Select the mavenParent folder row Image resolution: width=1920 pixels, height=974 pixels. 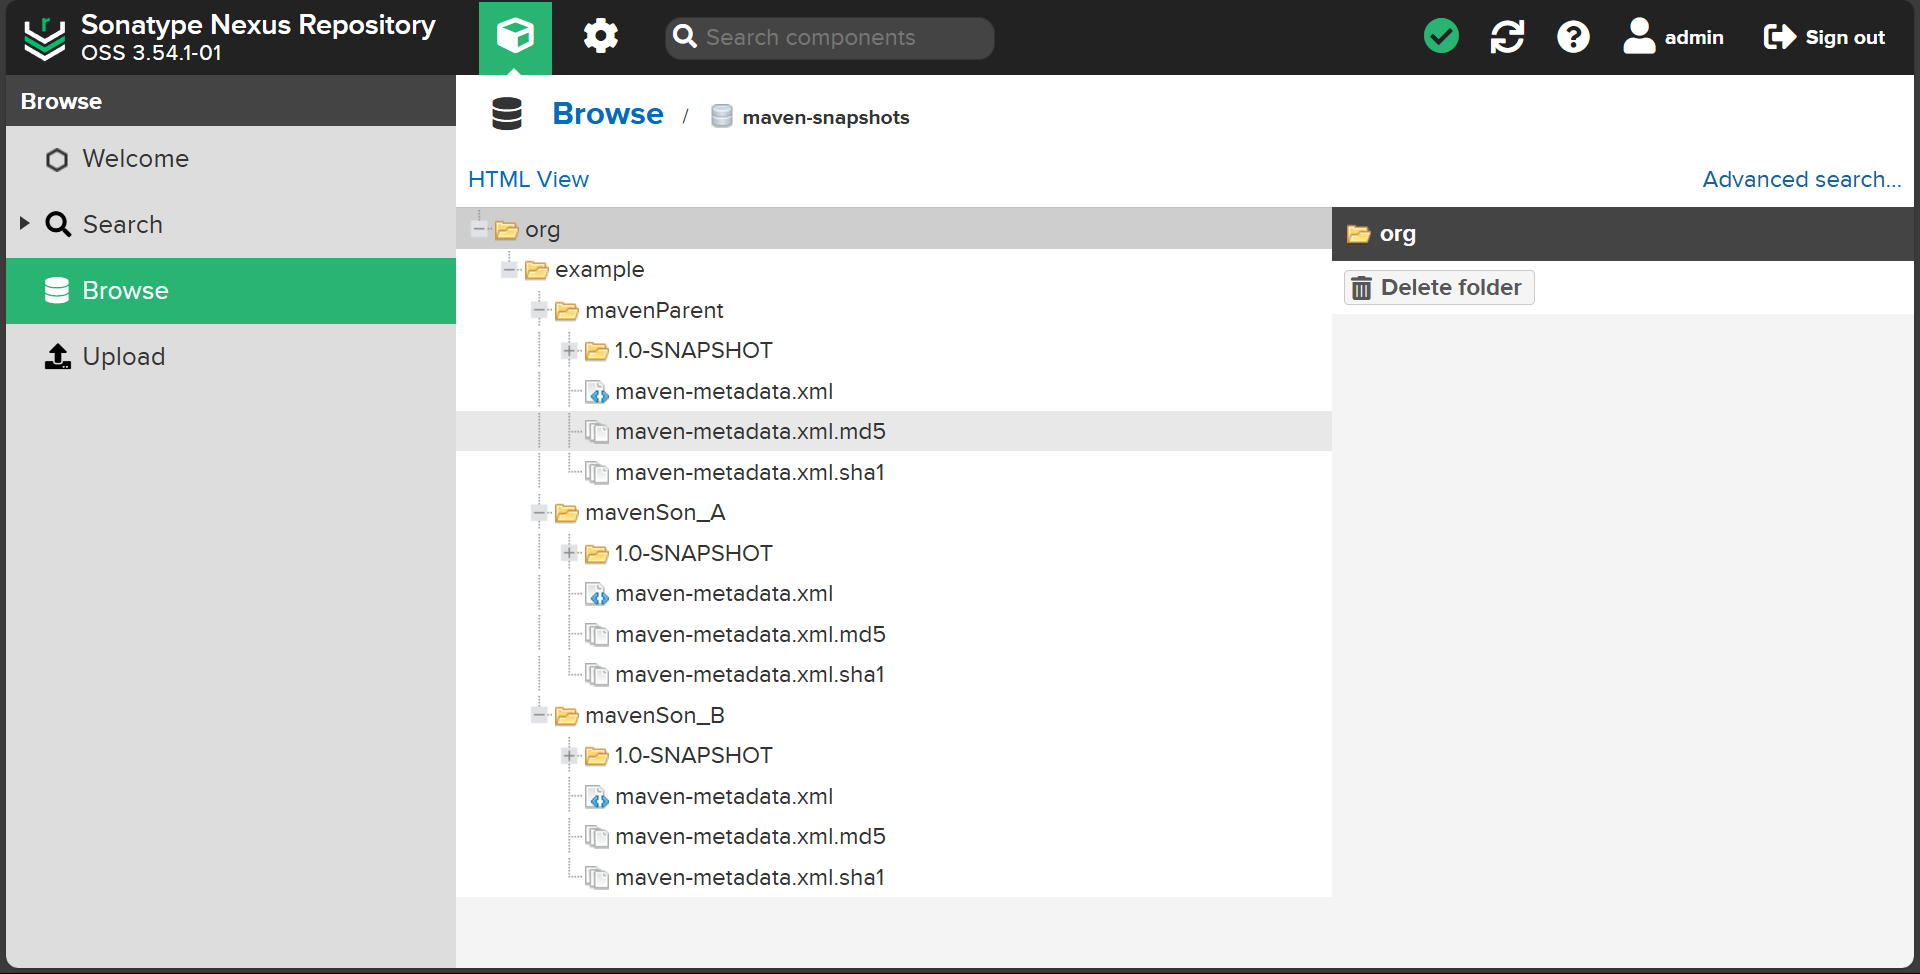(894, 311)
